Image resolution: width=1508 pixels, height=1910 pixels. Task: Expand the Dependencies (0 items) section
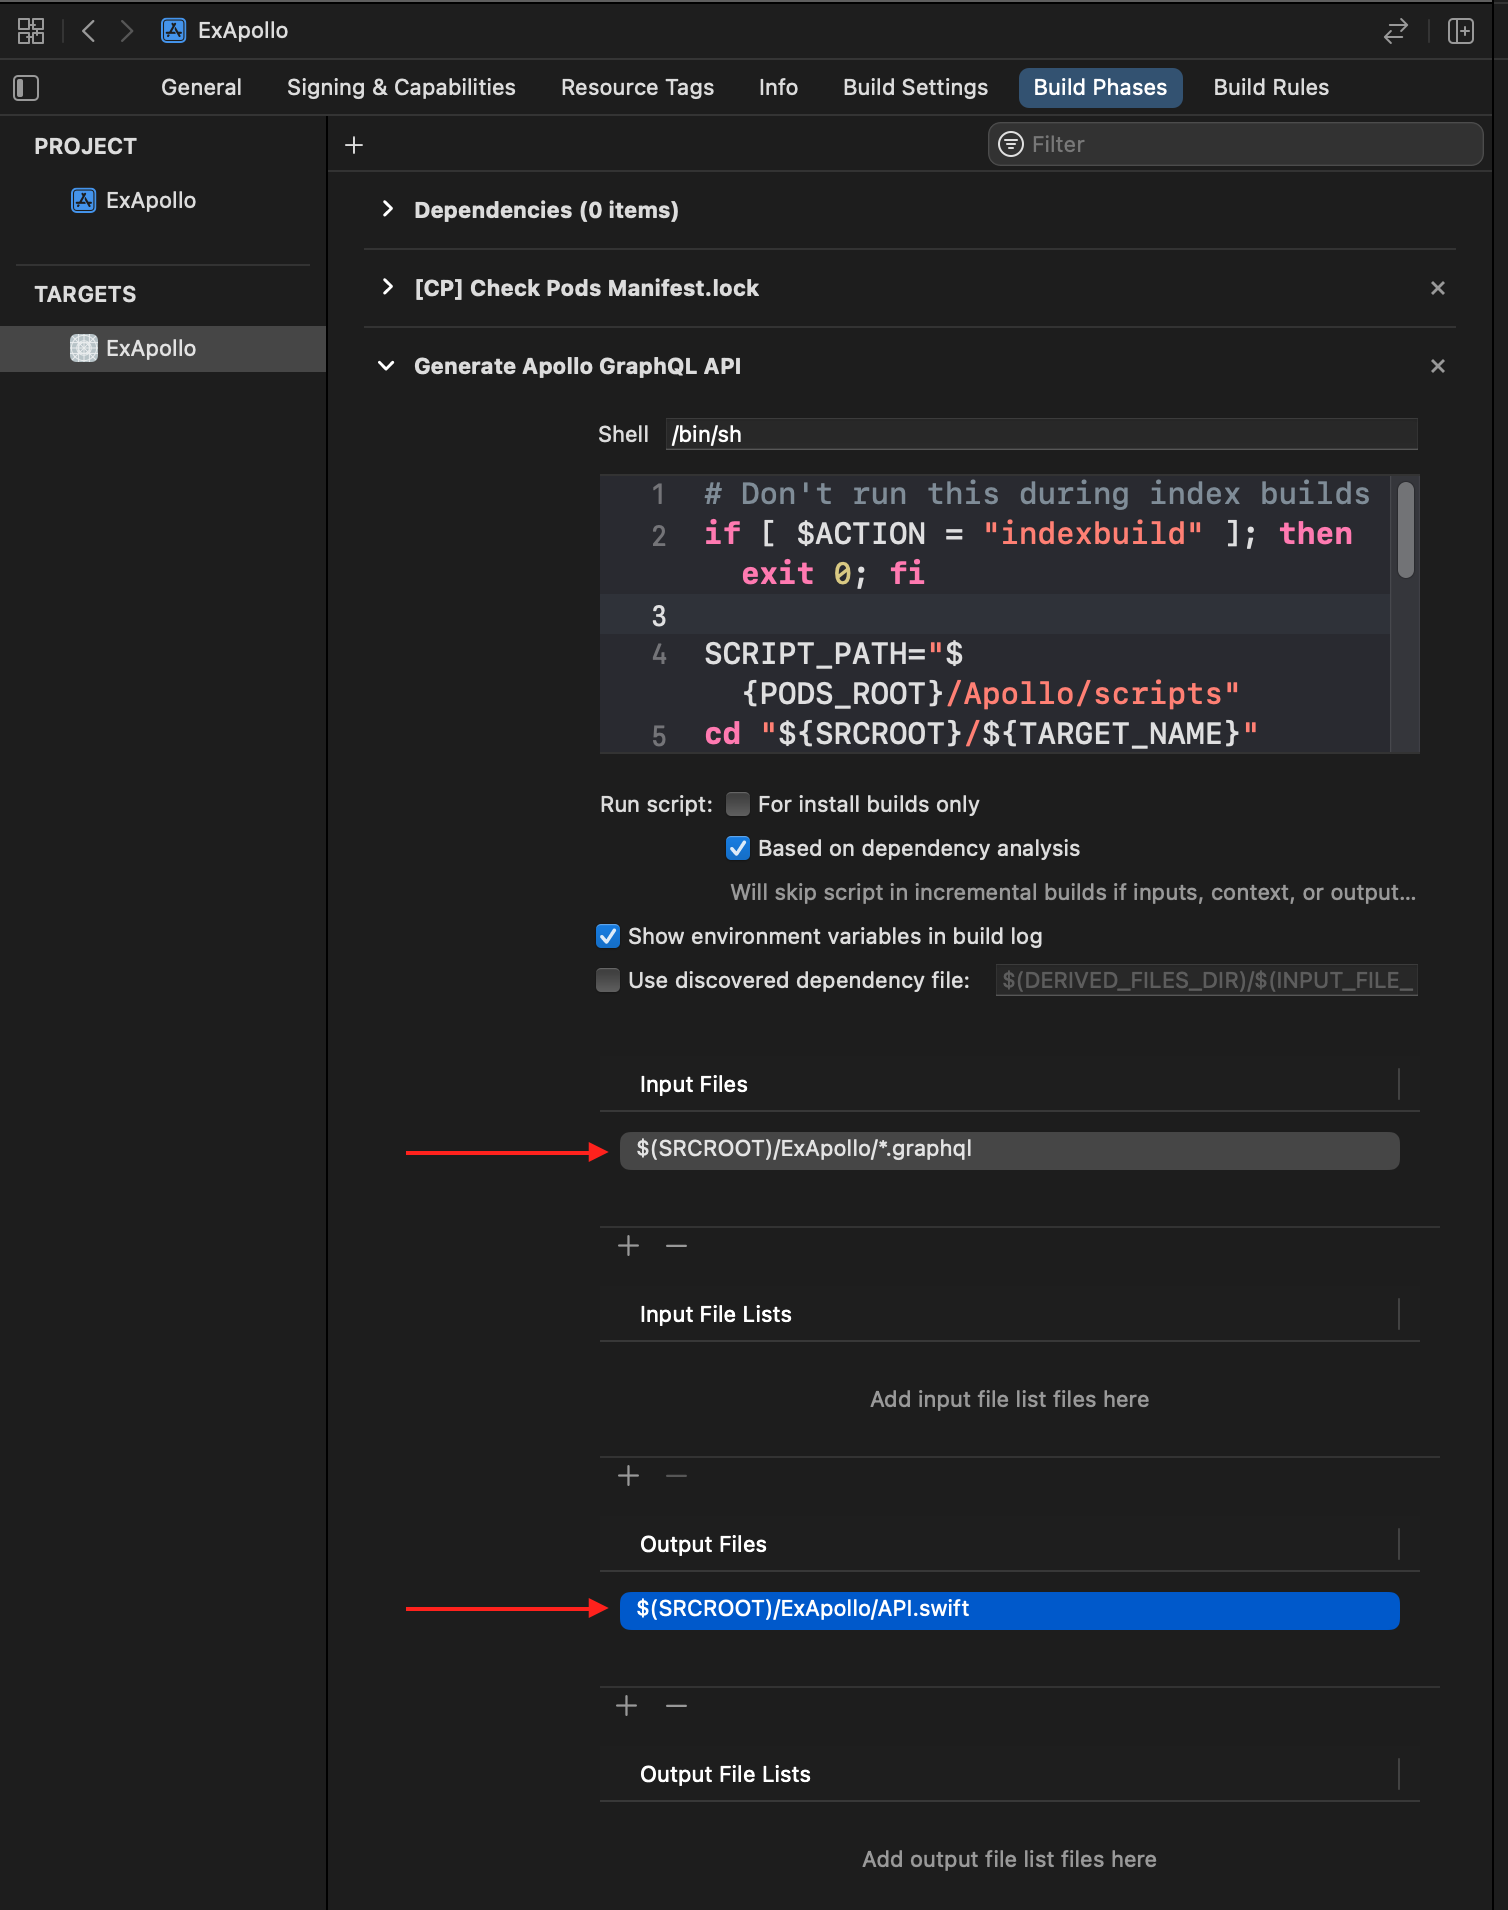[388, 209]
